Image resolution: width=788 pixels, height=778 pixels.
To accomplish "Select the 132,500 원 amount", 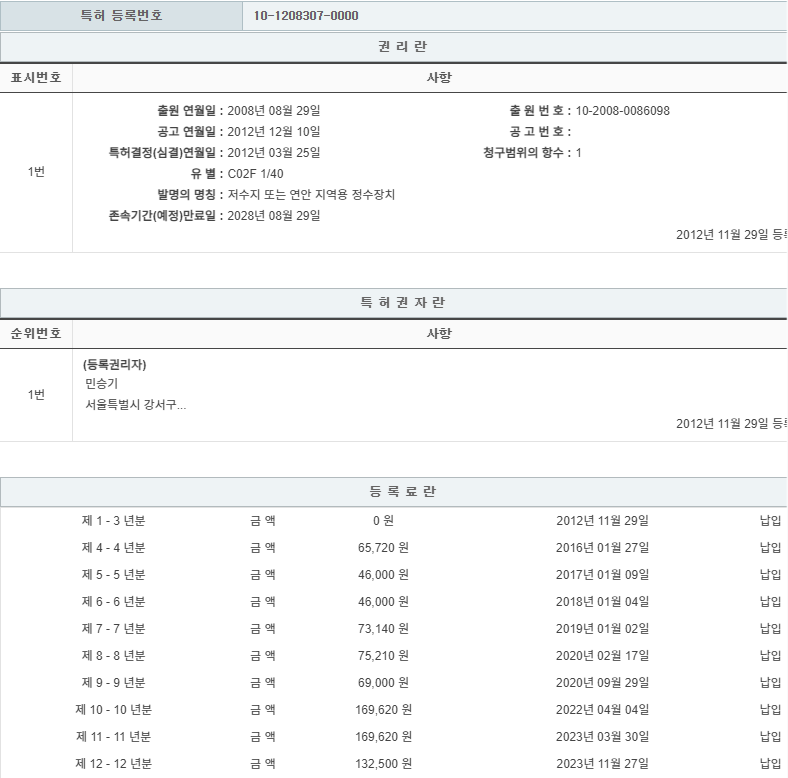I will [383, 764].
